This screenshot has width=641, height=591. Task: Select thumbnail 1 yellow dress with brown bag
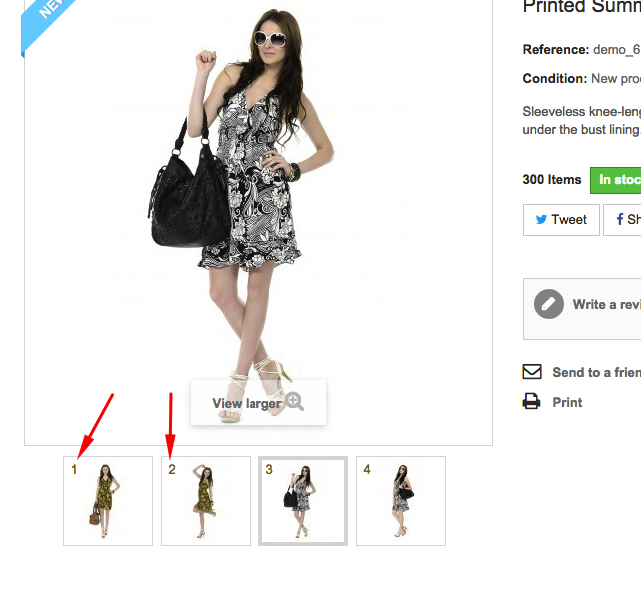tap(108, 501)
